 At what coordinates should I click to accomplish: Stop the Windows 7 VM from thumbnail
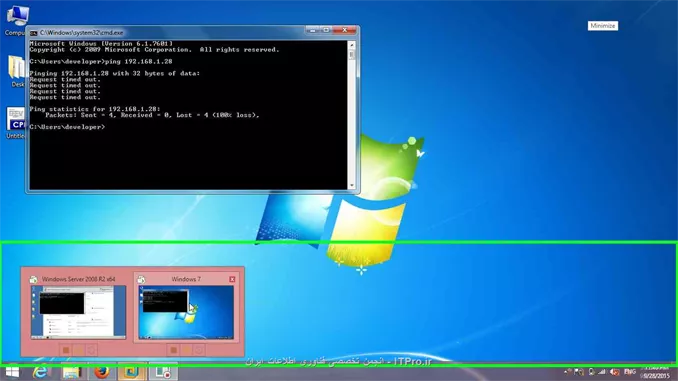(173, 350)
